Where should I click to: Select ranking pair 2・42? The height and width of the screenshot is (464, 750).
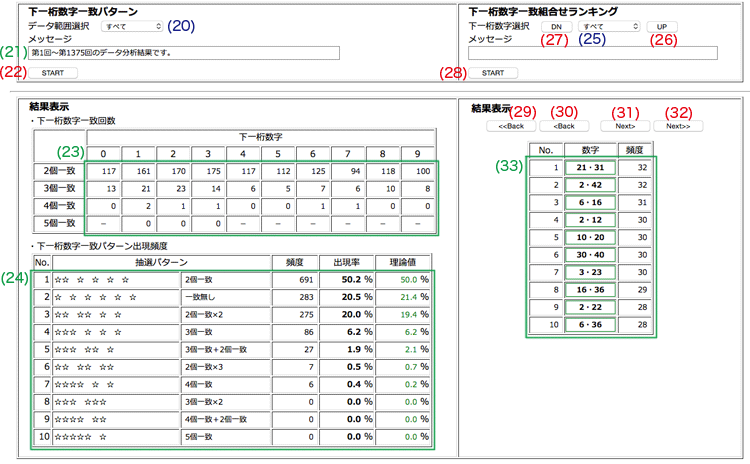click(x=590, y=185)
